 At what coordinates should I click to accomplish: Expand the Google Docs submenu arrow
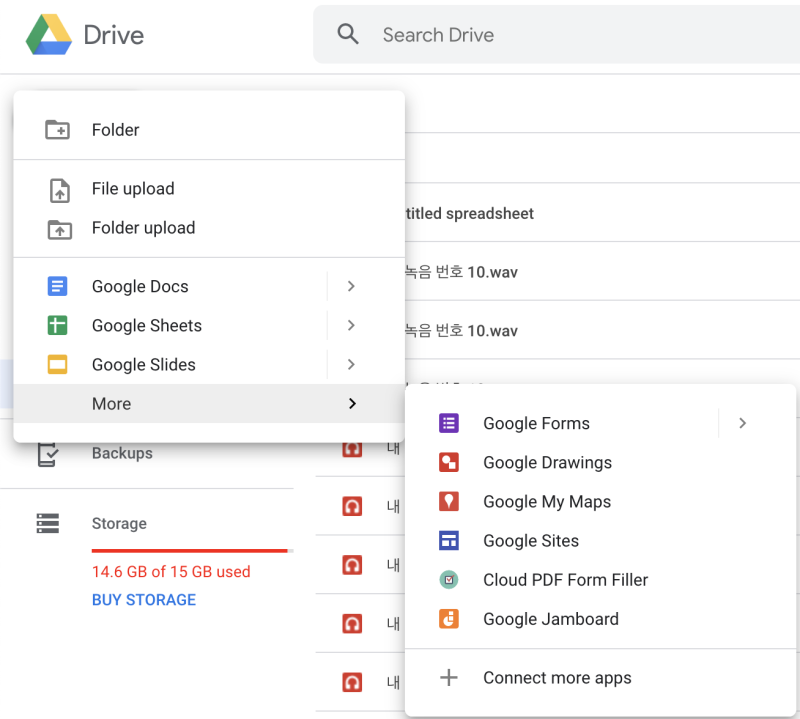[351, 286]
